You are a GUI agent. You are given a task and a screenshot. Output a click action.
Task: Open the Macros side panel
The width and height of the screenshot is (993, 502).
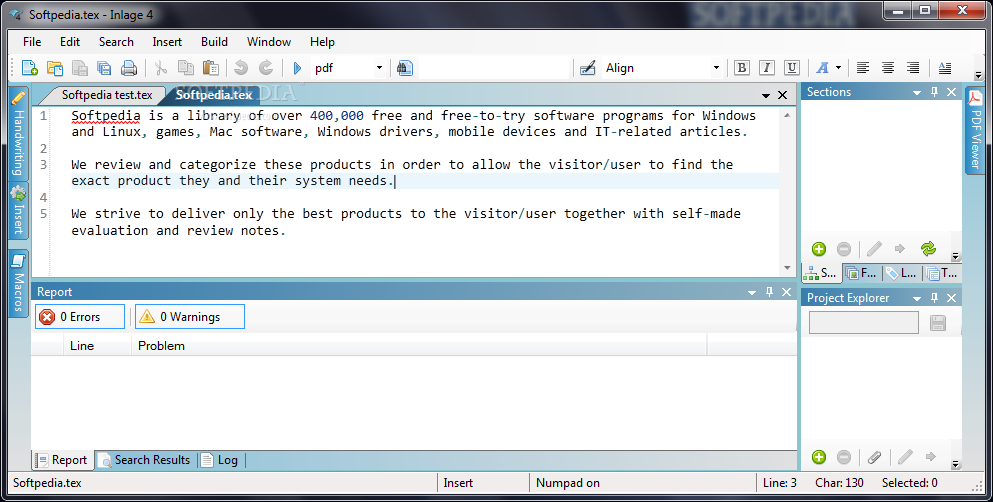(x=18, y=282)
